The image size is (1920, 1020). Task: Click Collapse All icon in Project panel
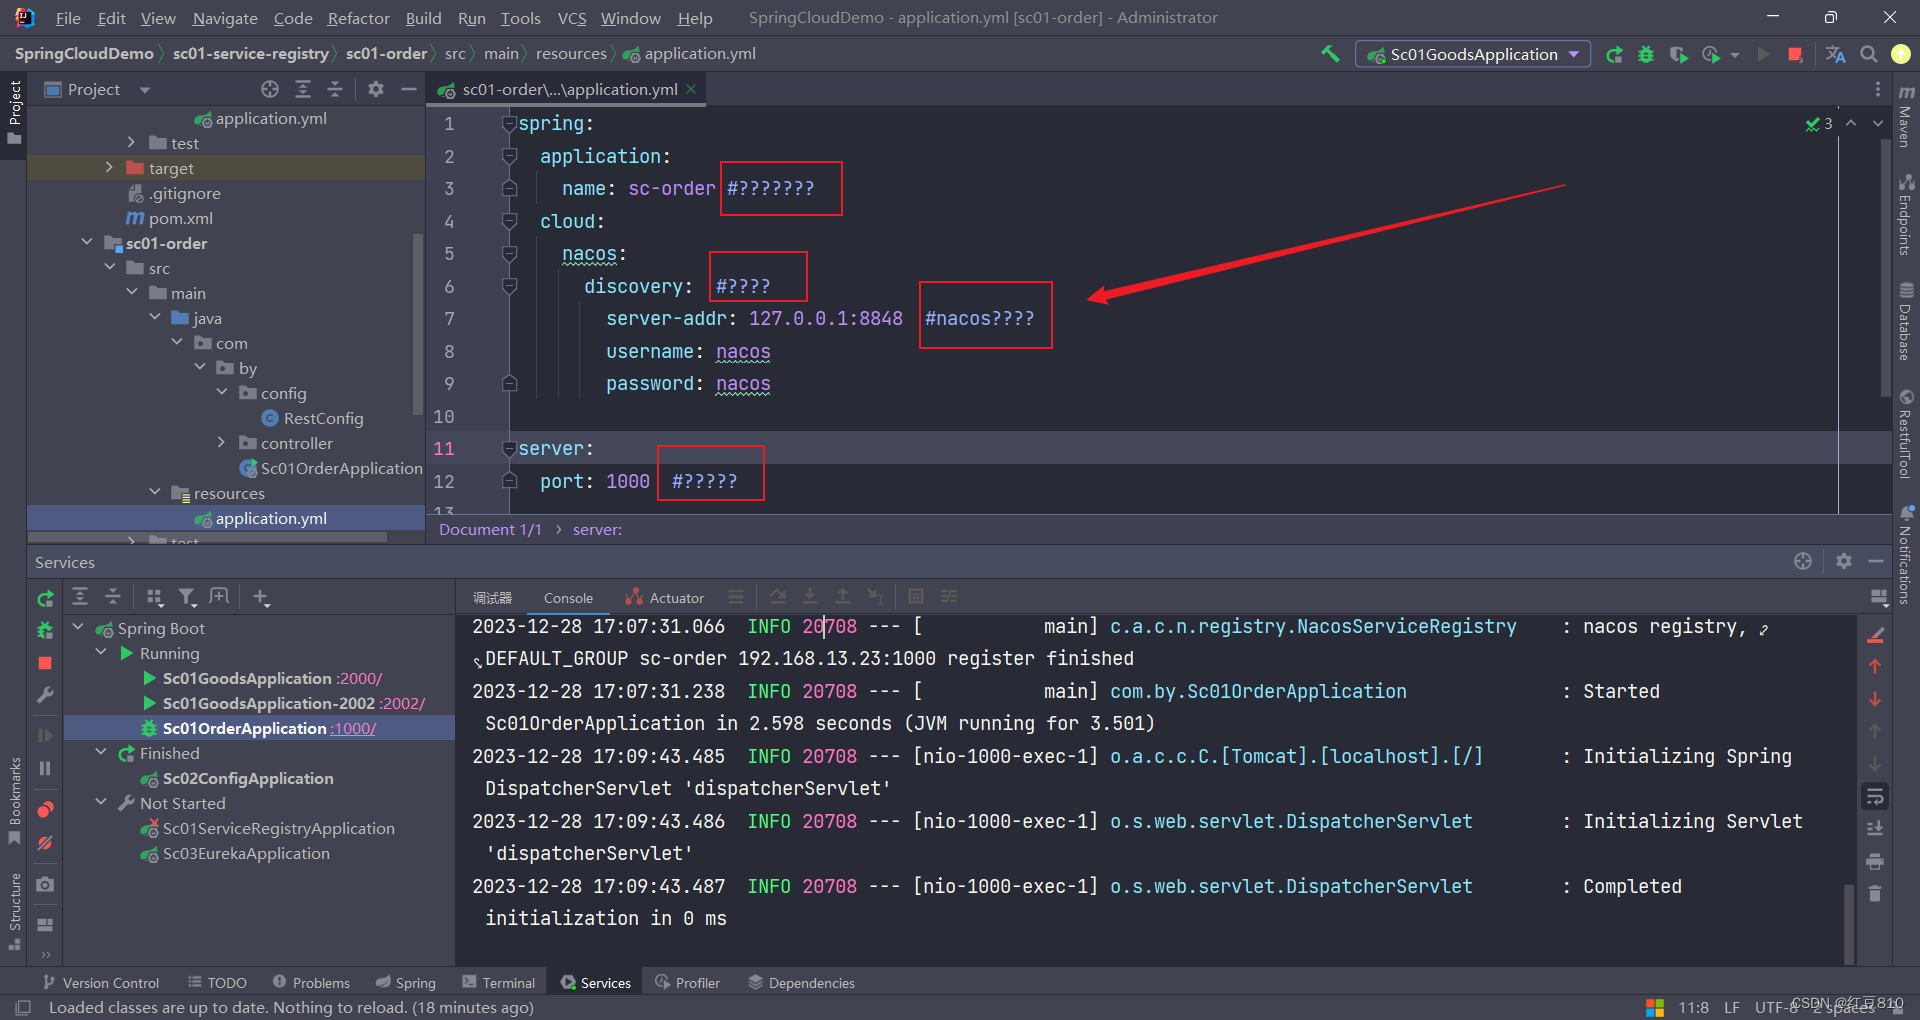pyautogui.click(x=335, y=89)
